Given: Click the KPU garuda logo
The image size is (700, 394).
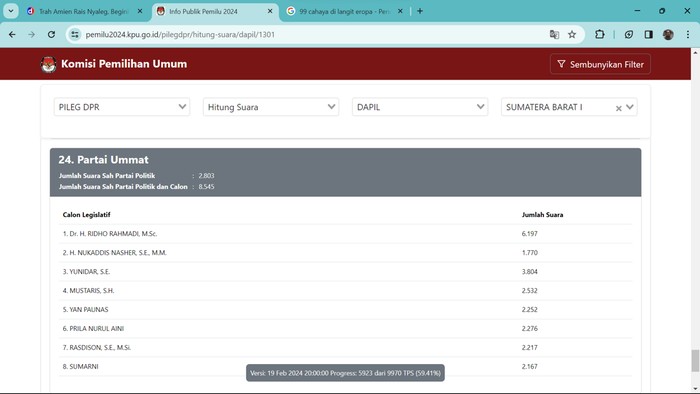Looking at the screenshot, I should [48, 64].
